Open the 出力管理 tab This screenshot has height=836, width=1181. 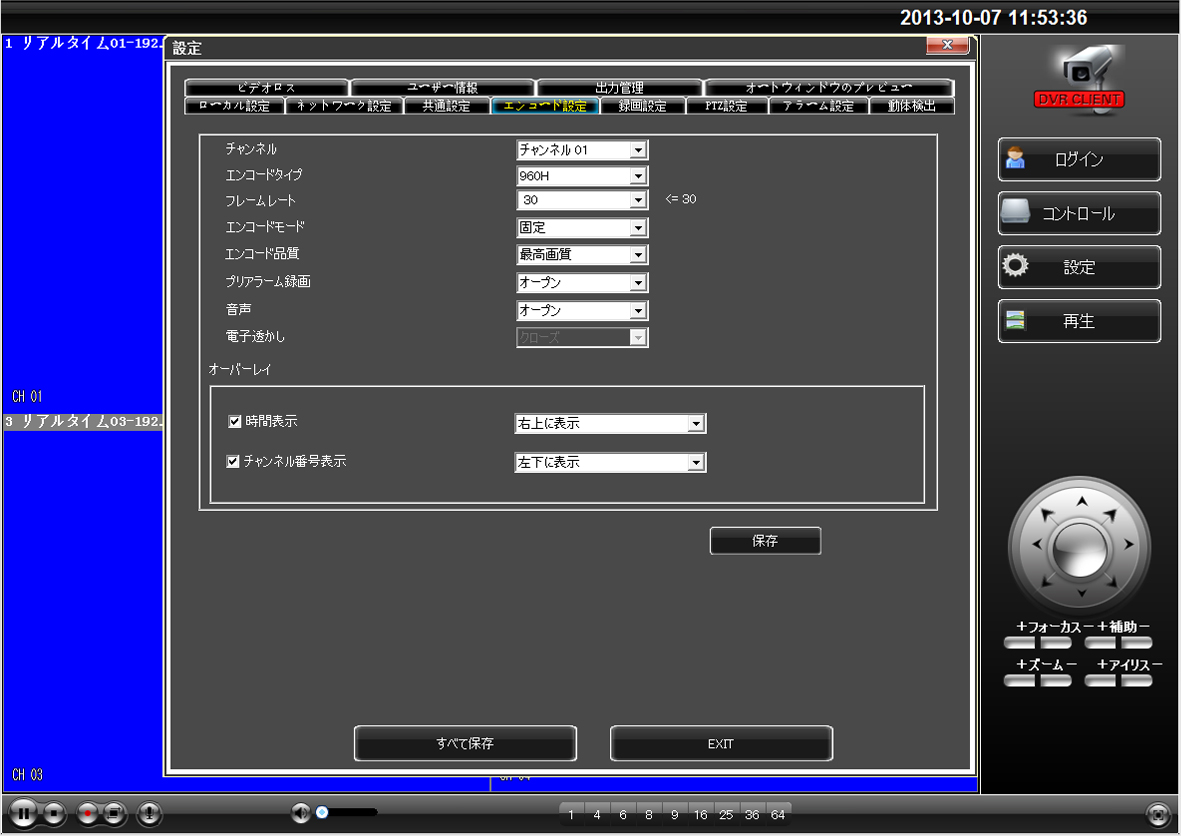619,88
